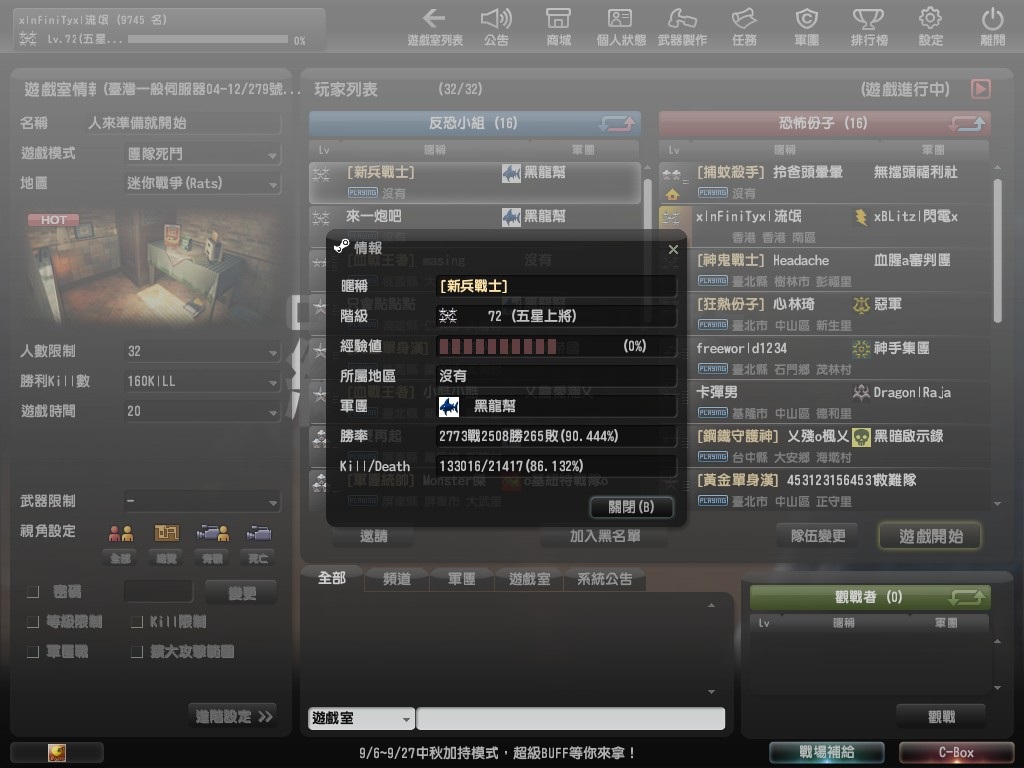The image size is (1024, 768).
Task: Open the 人數限制 dropdown
Action: pyautogui.click(x=202, y=351)
